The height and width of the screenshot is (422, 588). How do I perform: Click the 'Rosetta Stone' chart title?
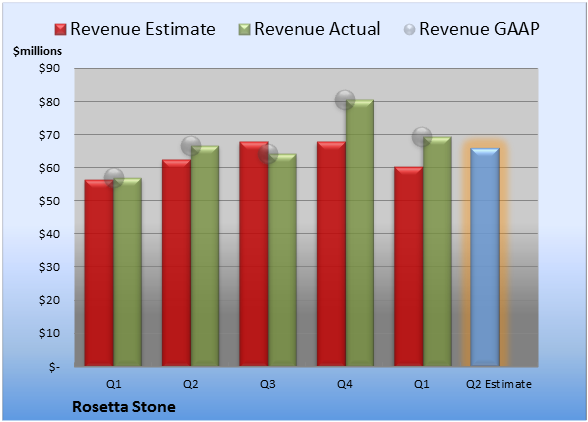(x=124, y=407)
